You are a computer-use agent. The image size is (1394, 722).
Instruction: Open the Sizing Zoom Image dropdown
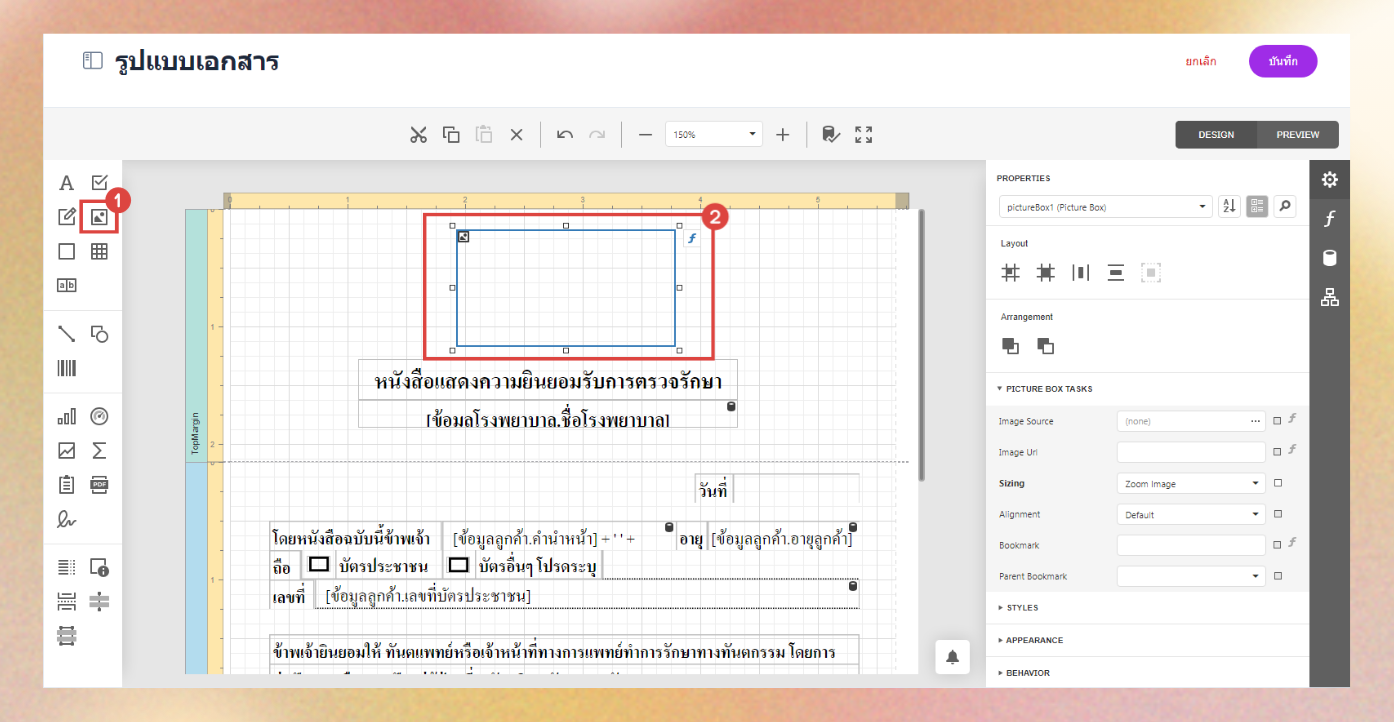tap(1191, 484)
